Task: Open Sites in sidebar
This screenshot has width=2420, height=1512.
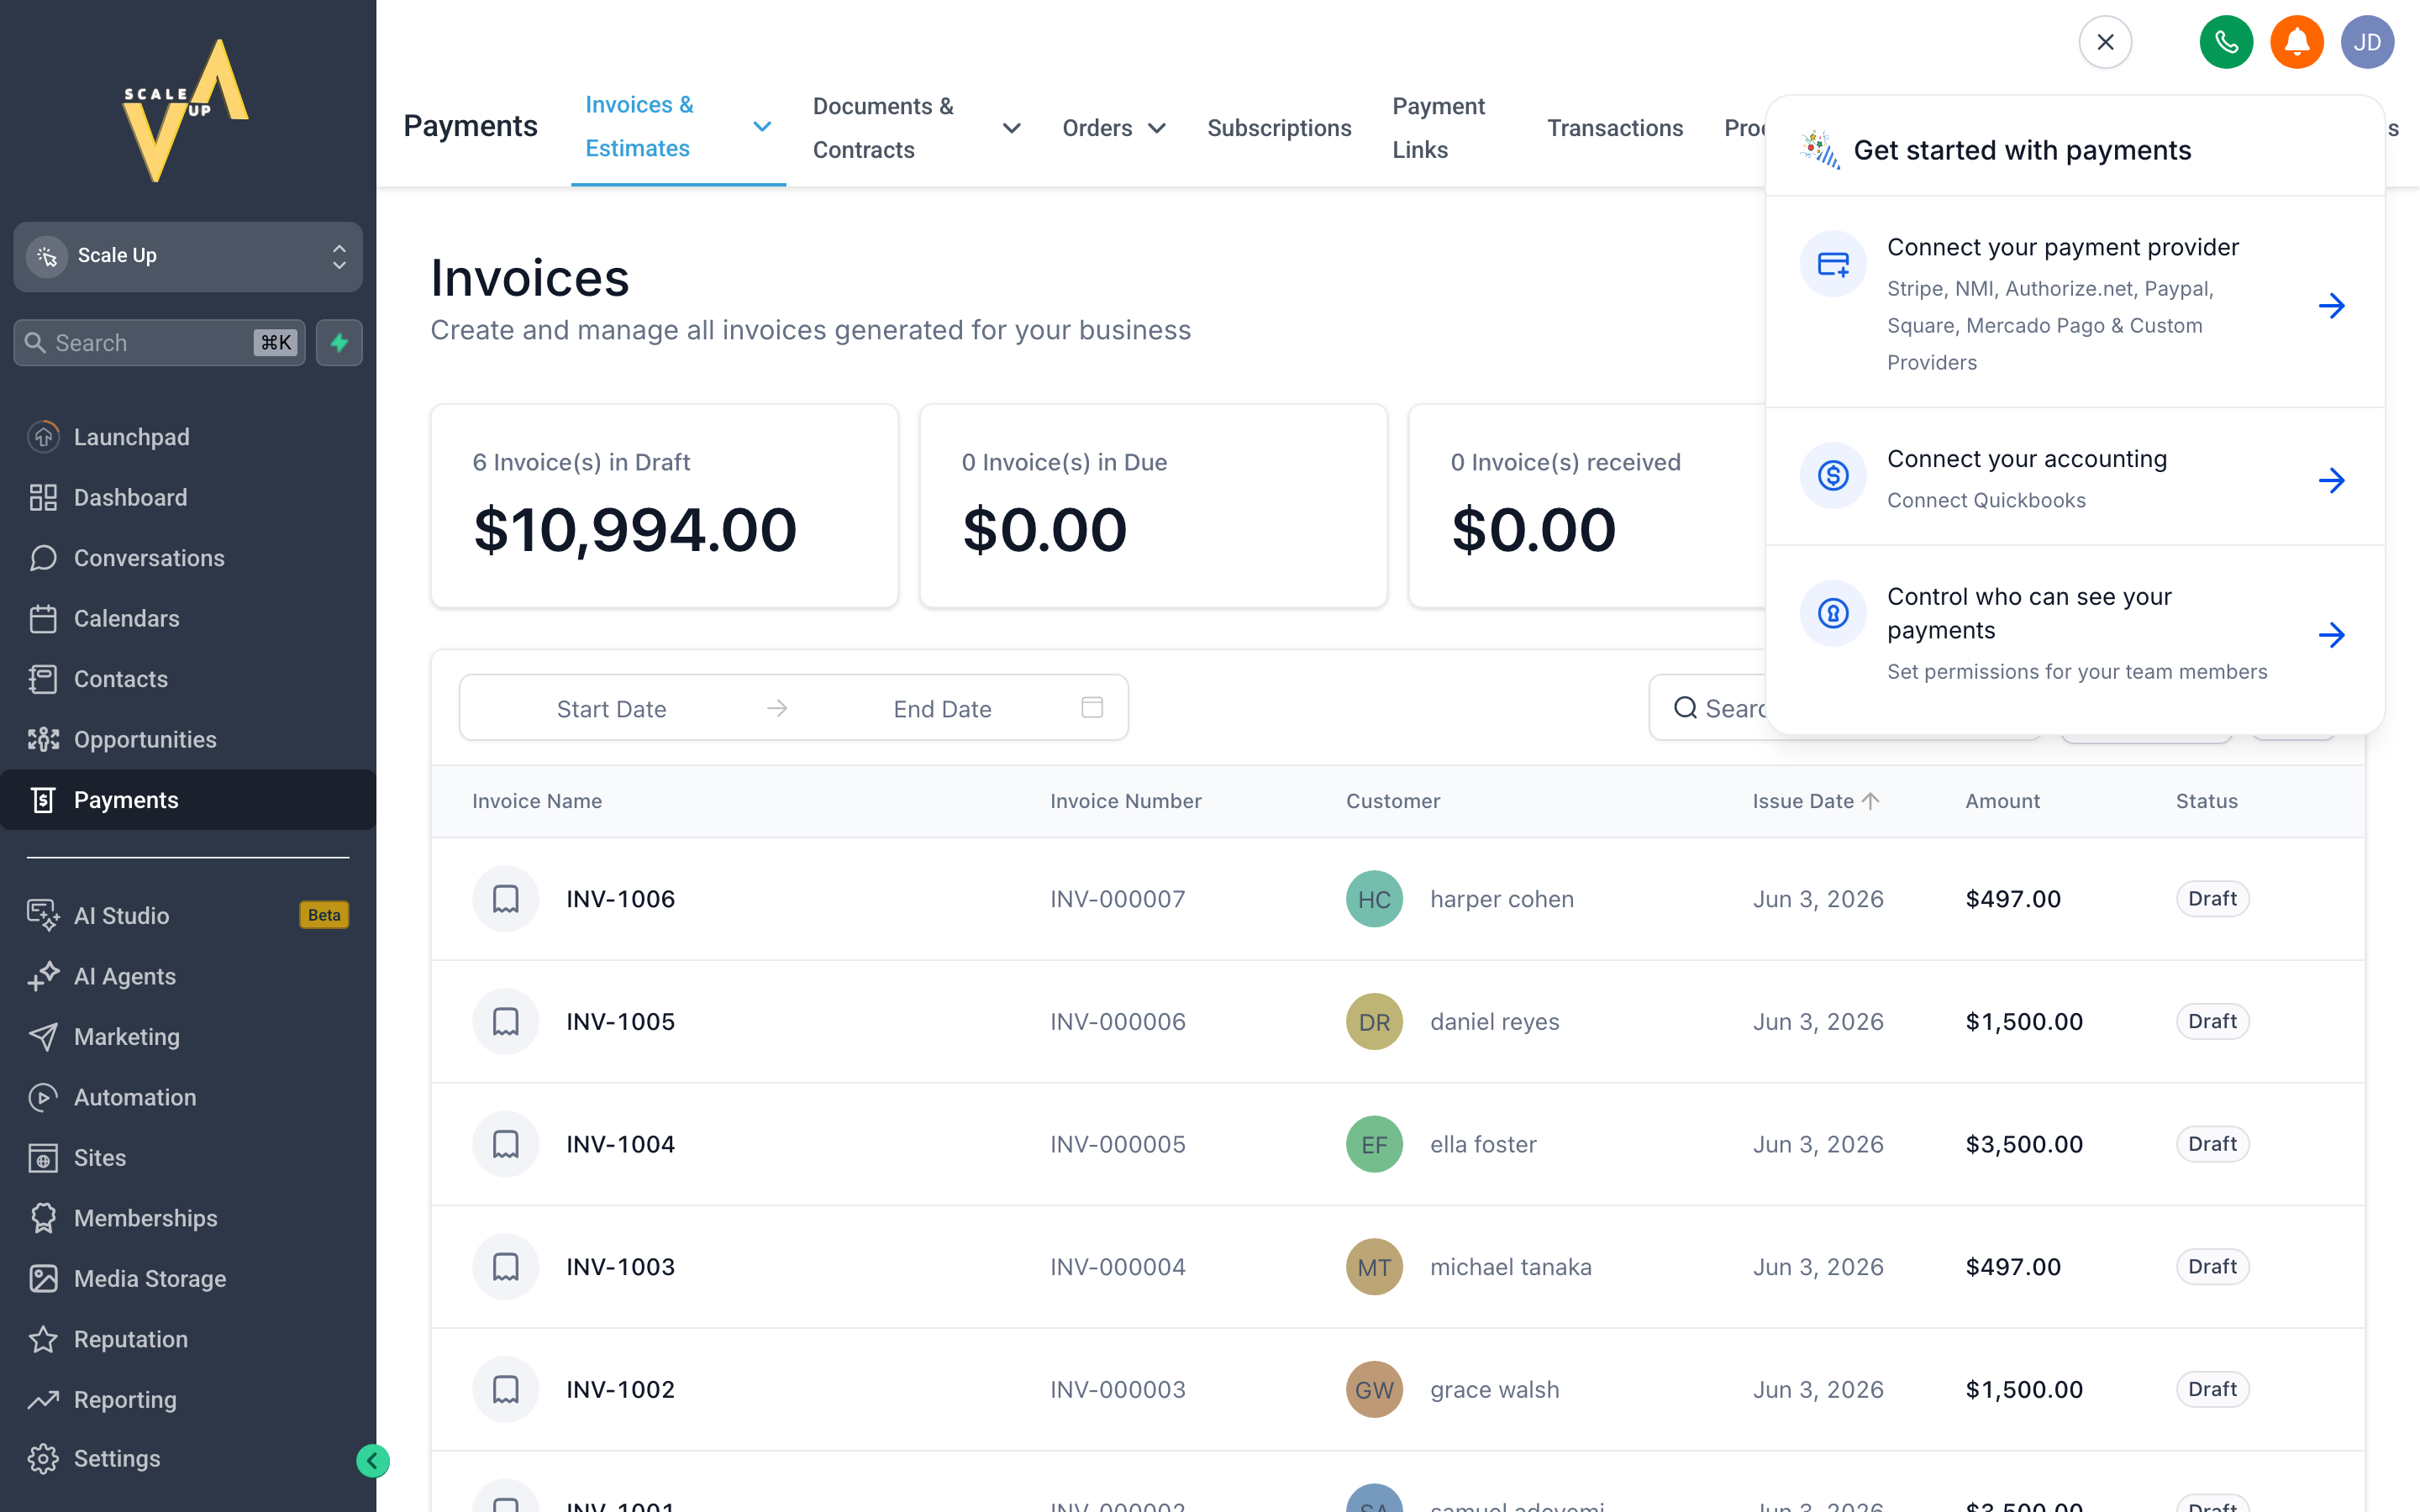Action: [x=188, y=1157]
